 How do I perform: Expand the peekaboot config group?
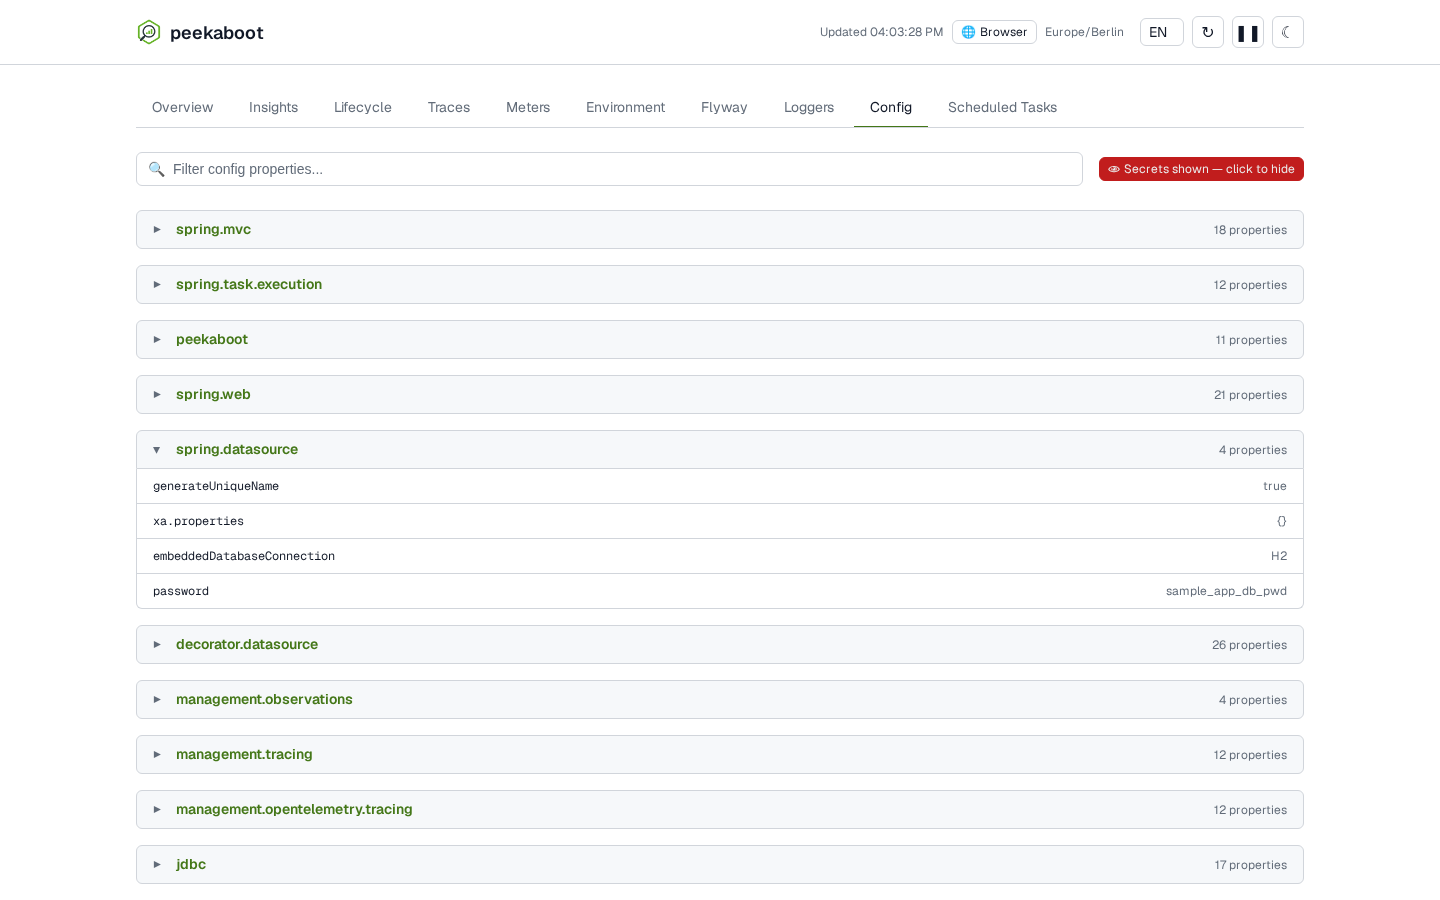(720, 340)
